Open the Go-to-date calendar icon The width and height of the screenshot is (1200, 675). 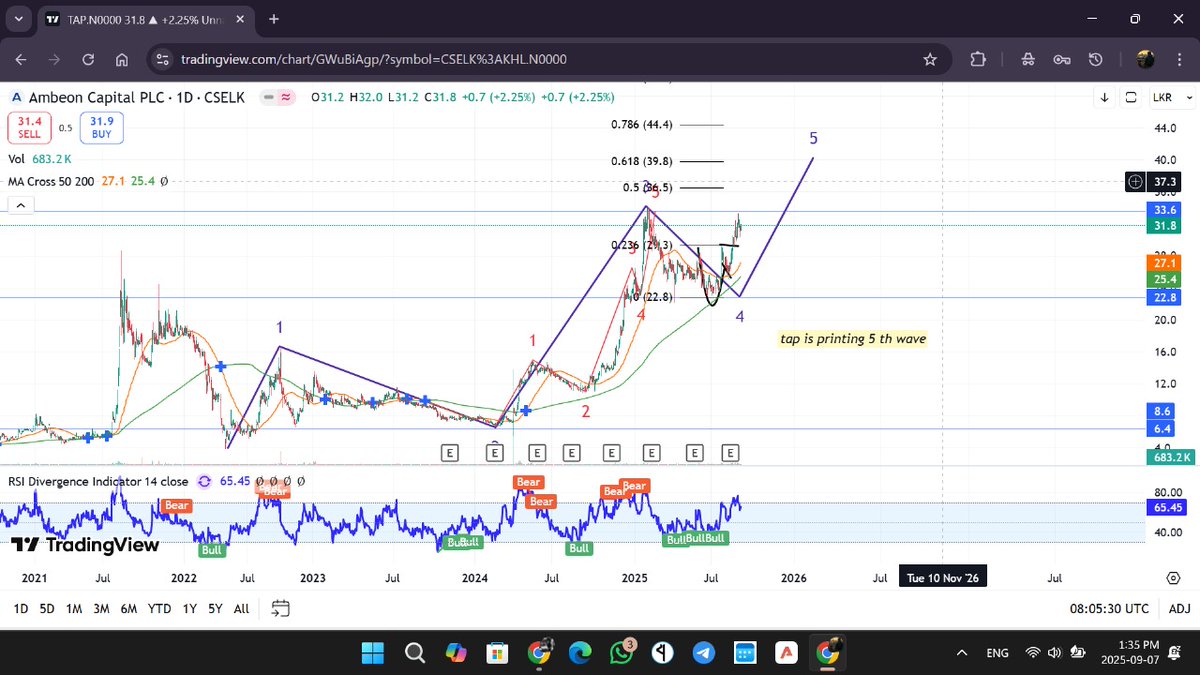click(279, 607)
